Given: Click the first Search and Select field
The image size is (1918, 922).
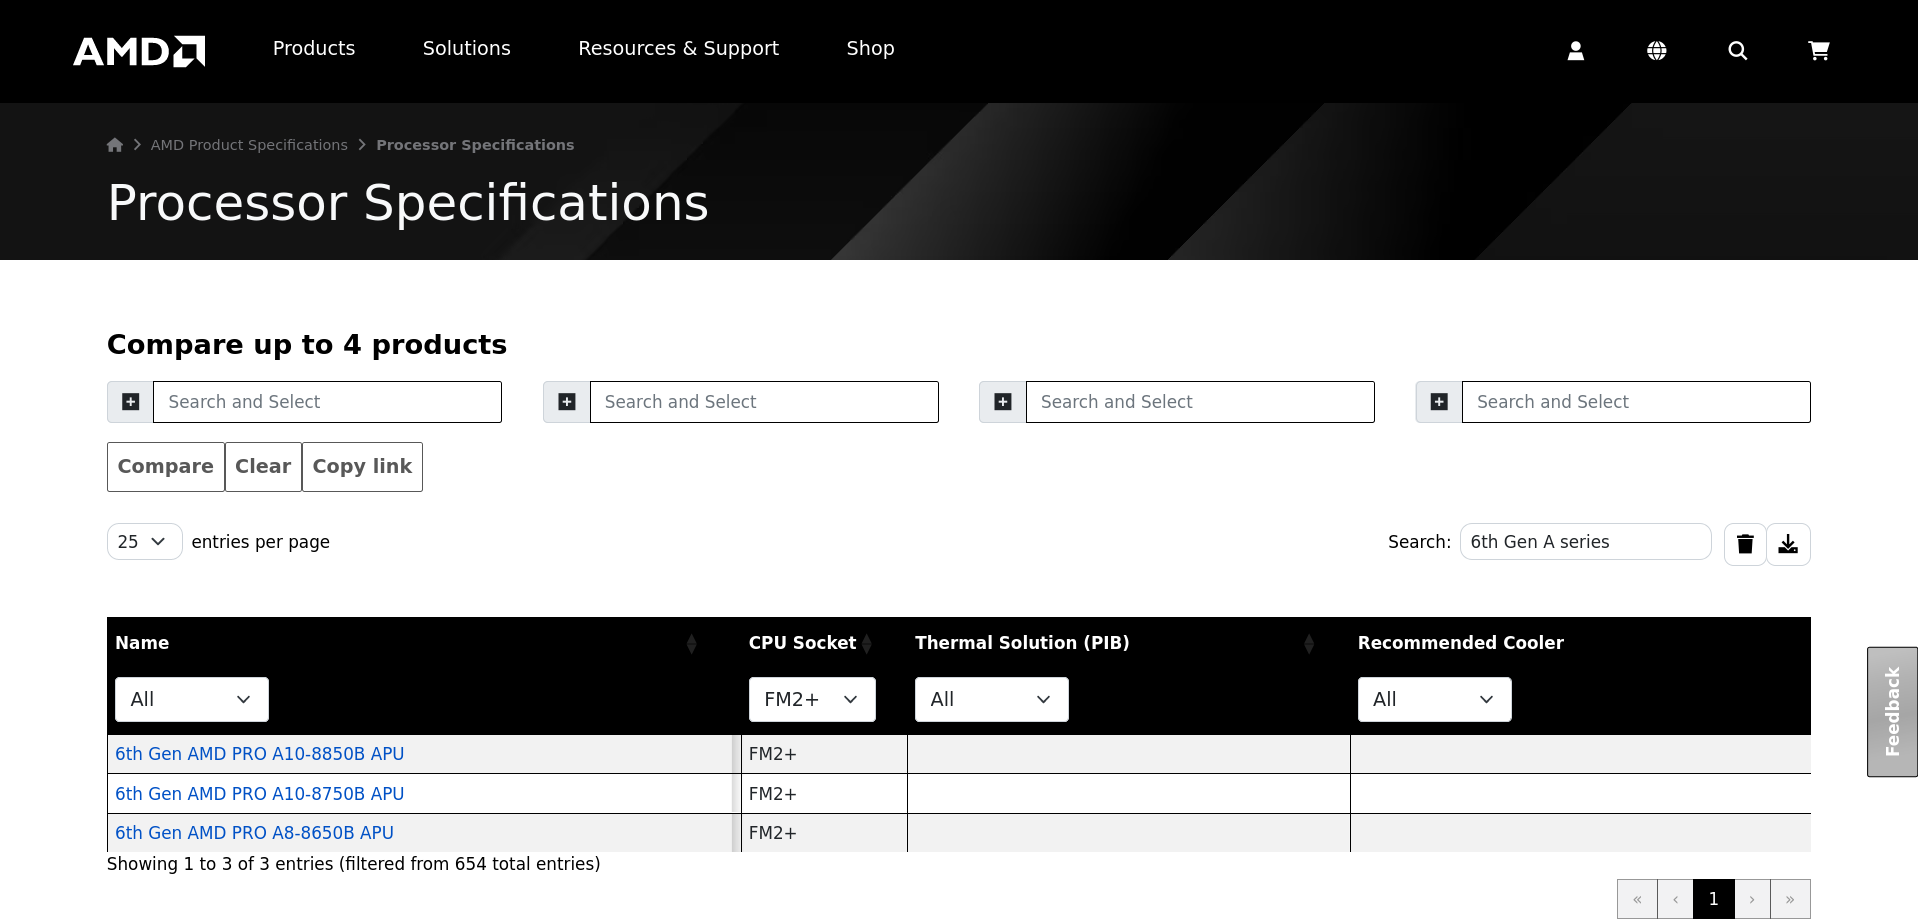Looking at the screenshot, I should [x=327, y=402].
